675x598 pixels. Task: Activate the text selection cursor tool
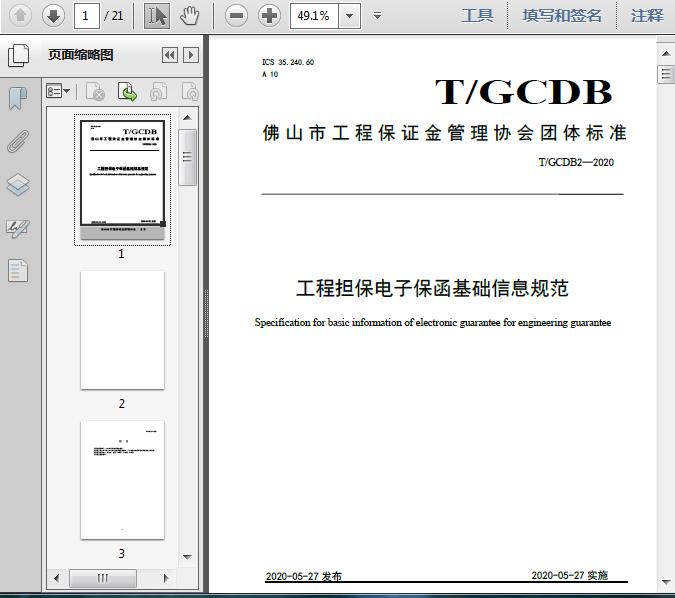coord(157,16)
